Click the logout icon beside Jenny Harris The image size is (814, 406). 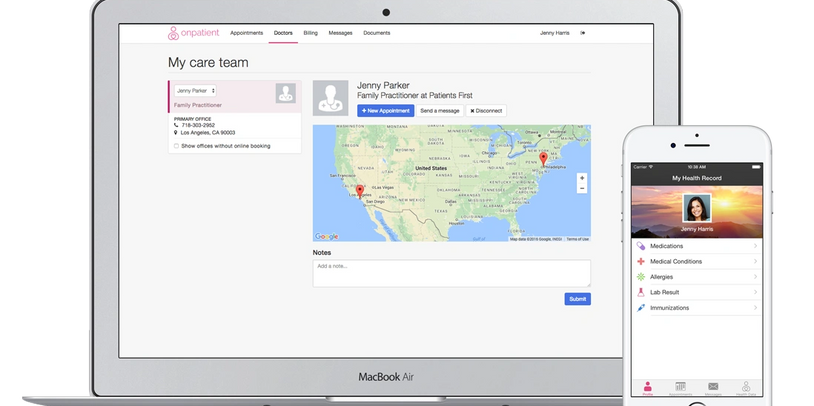(582, 33)
